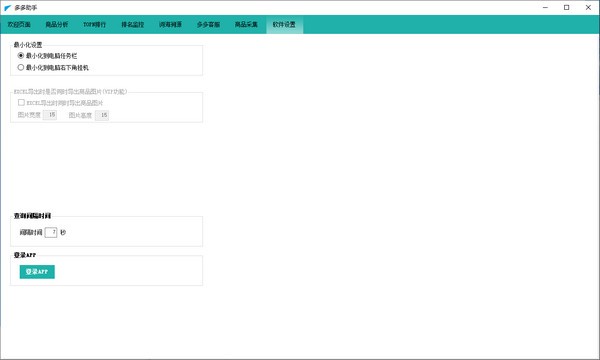Close the 多多助手 window
The height and width of the screenshot is (360, 600).
588,7
